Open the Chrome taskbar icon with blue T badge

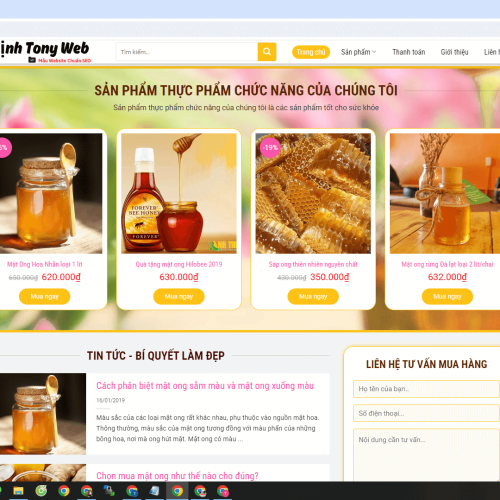pos(132,491)
